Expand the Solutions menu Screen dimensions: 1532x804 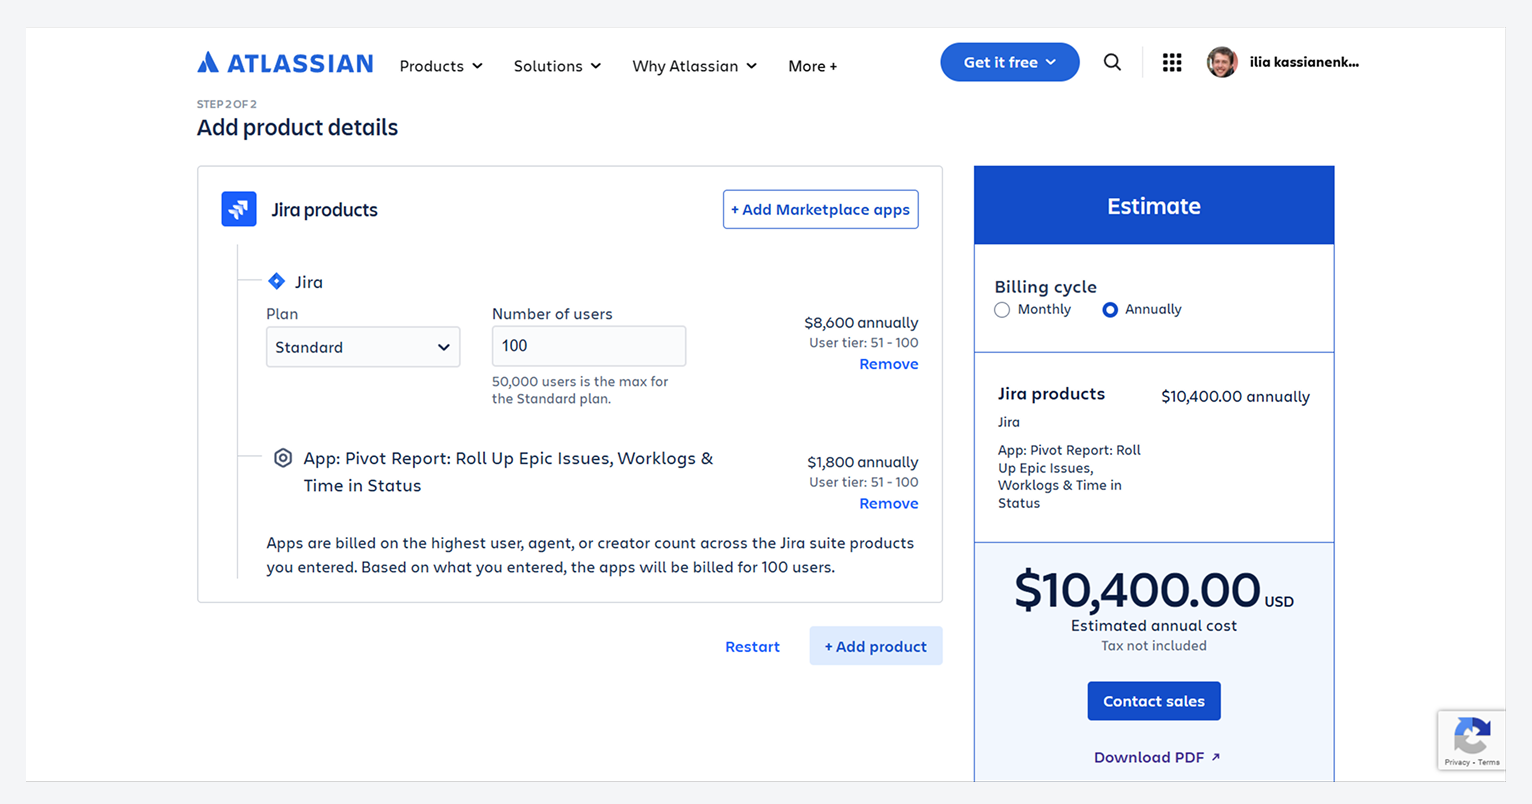557,66
